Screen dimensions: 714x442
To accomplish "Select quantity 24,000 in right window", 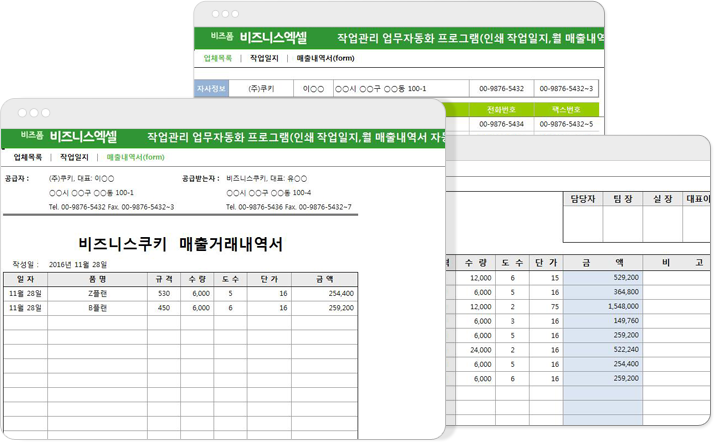I will 475,350.
